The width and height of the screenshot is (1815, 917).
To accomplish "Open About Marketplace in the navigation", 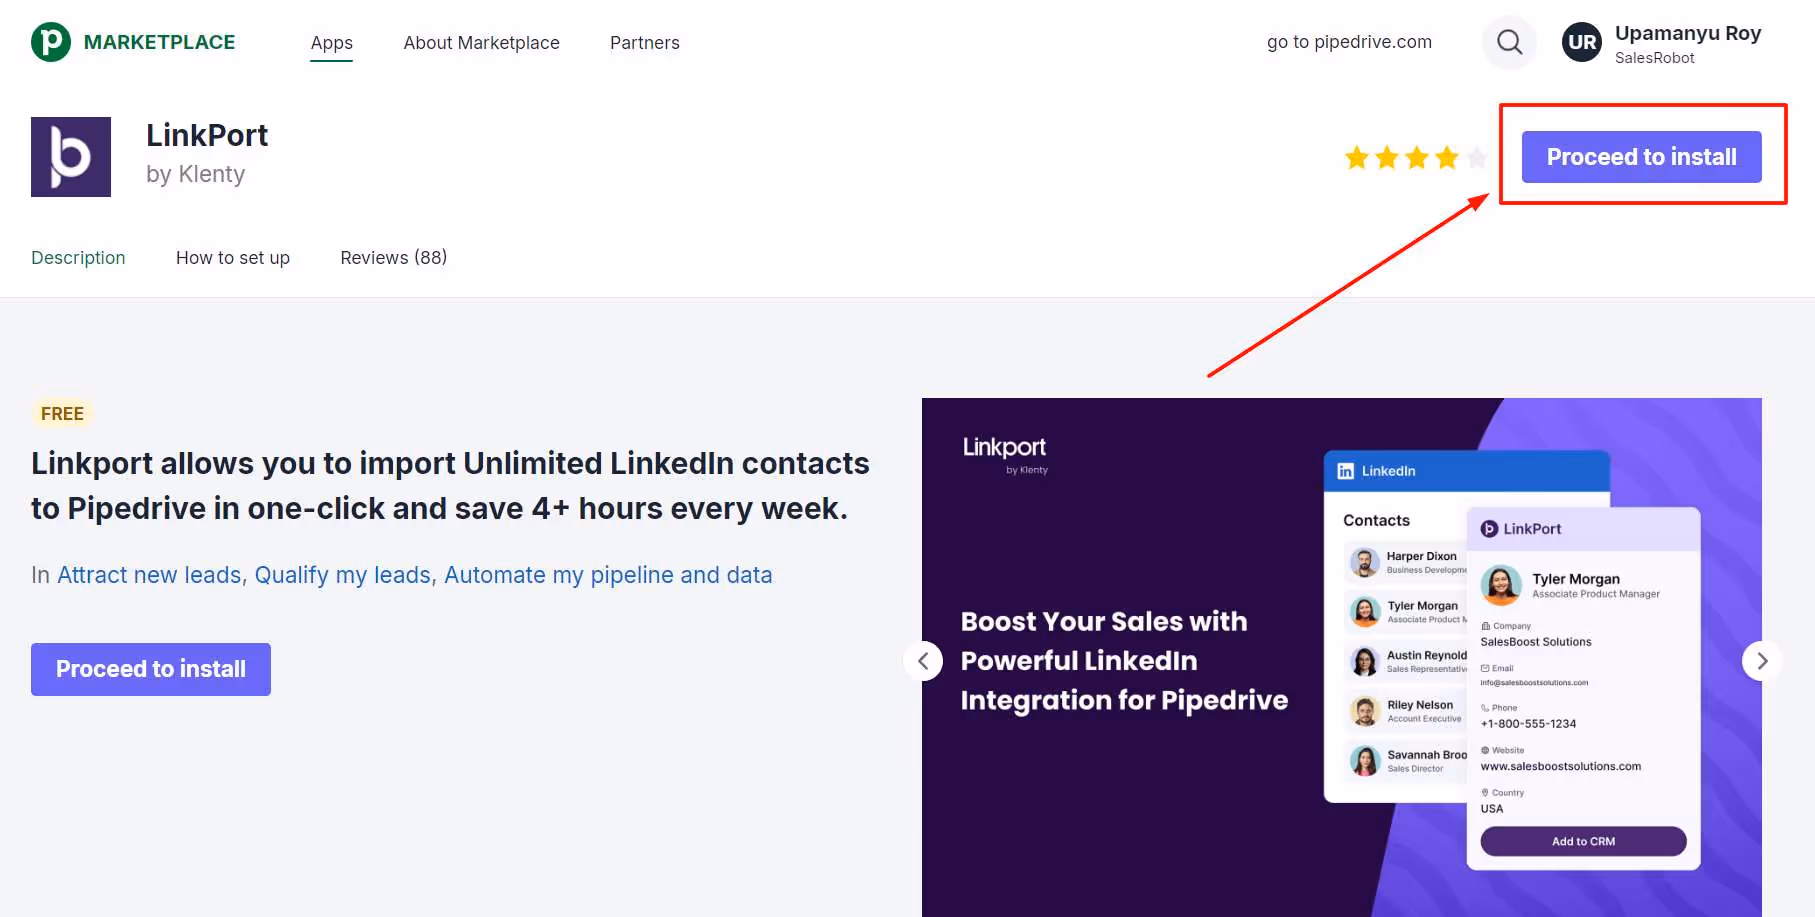I will click(481, 42).
